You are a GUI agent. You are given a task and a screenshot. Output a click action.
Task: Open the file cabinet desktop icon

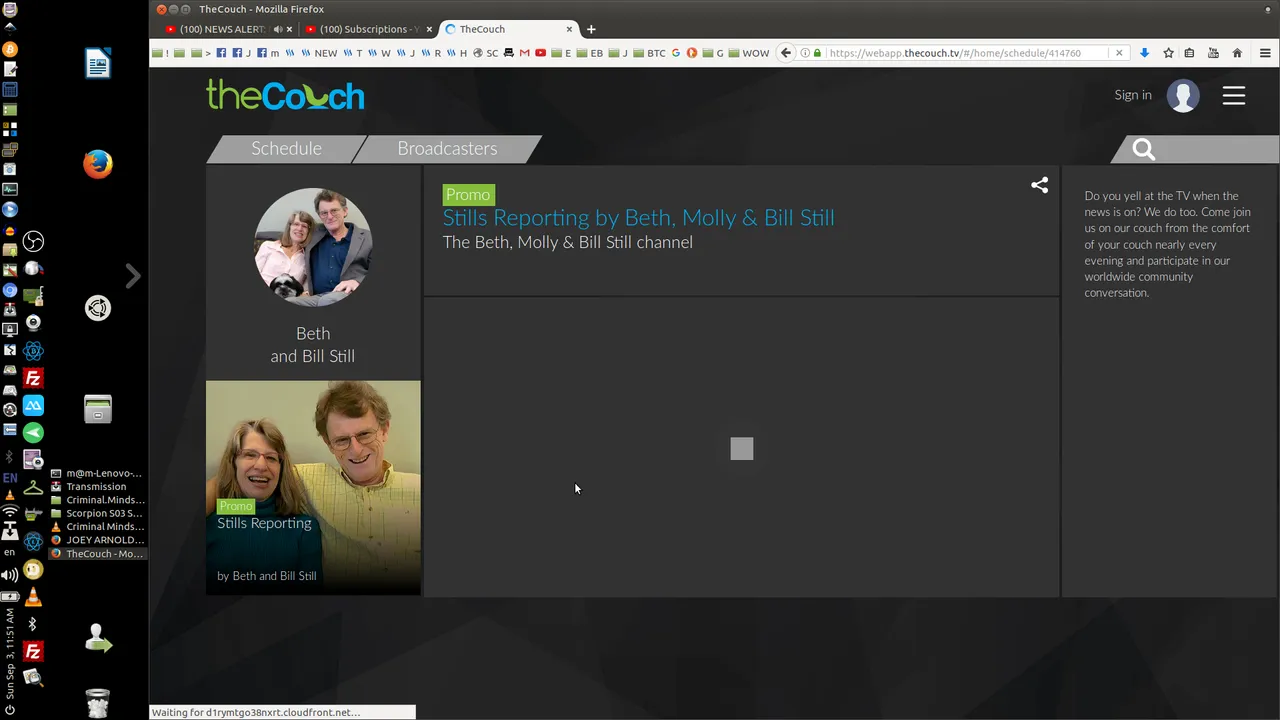[98, 408]
